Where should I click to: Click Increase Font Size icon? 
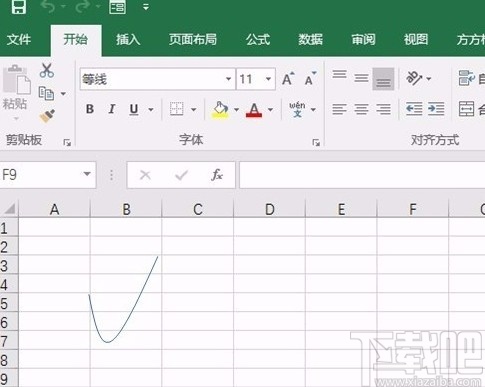click(x=288, y=79)
